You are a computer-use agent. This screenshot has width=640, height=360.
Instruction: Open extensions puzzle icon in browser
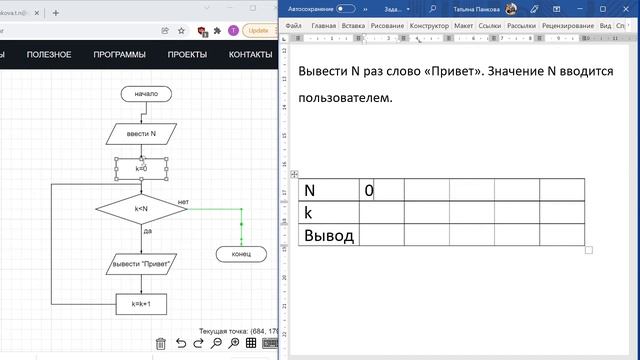click(x=217, y=31)
